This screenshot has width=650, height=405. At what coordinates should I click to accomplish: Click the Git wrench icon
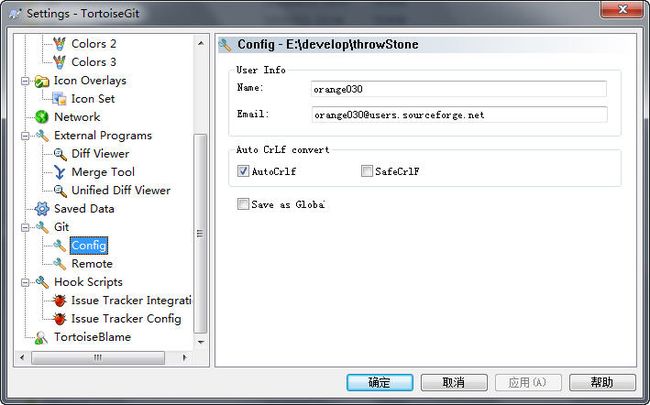click(42, 227)
